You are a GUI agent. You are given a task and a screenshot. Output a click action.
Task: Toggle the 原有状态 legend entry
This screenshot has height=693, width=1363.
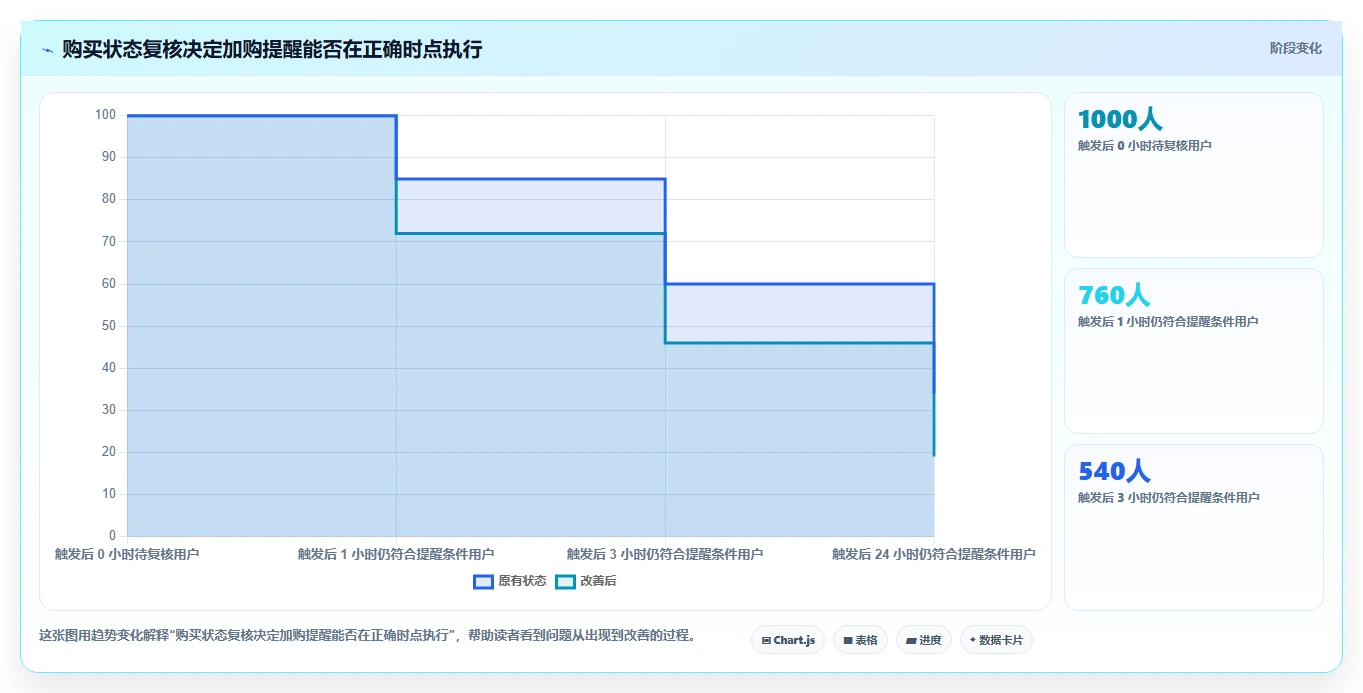click(x=510, y=581)
